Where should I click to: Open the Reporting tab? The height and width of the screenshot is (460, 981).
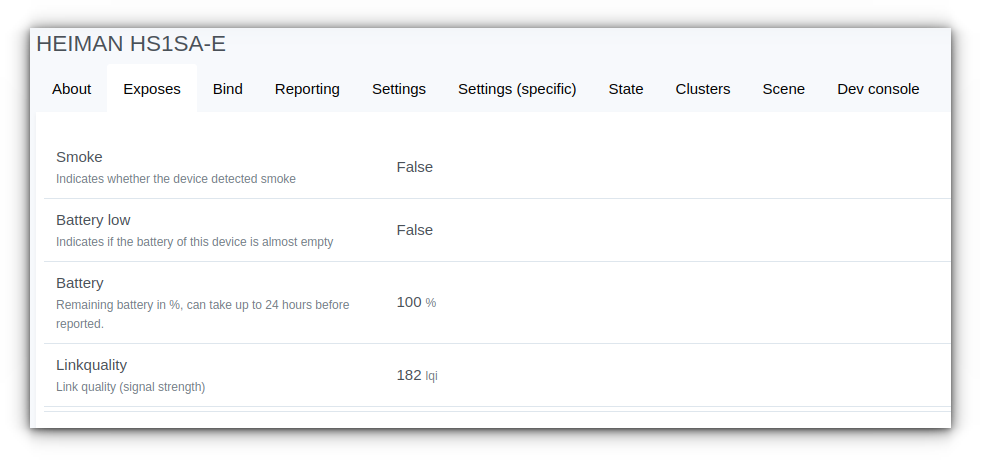tap(307, 89)
